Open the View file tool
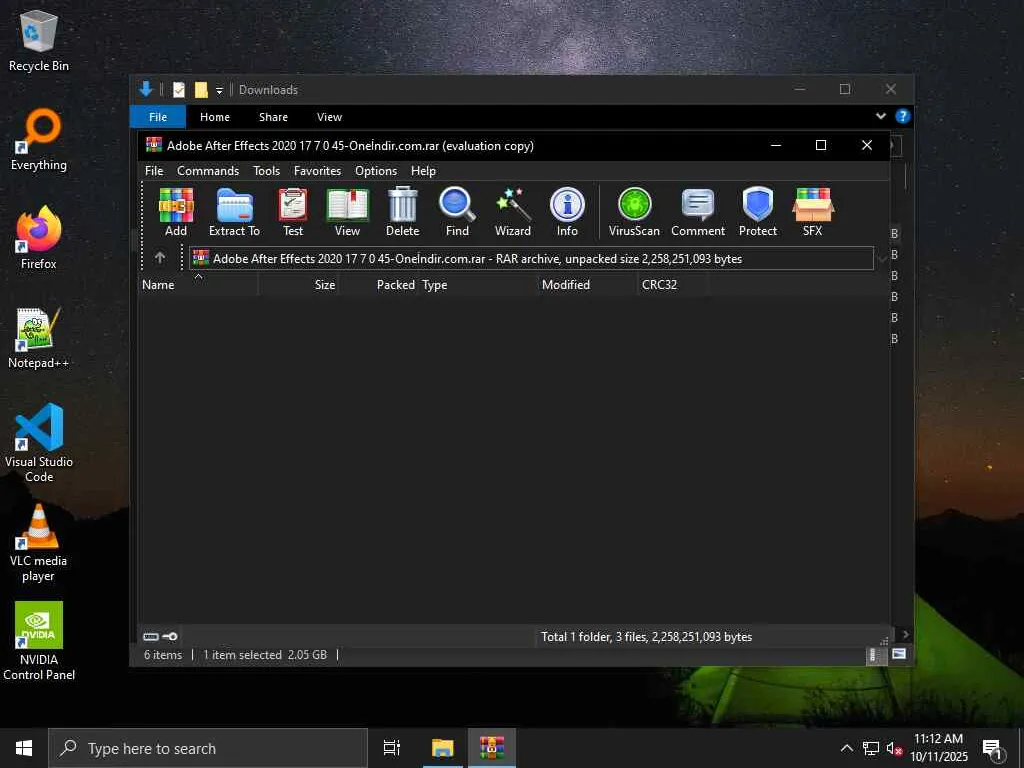Screen dimensions: 1024x768 coord(347,212)
